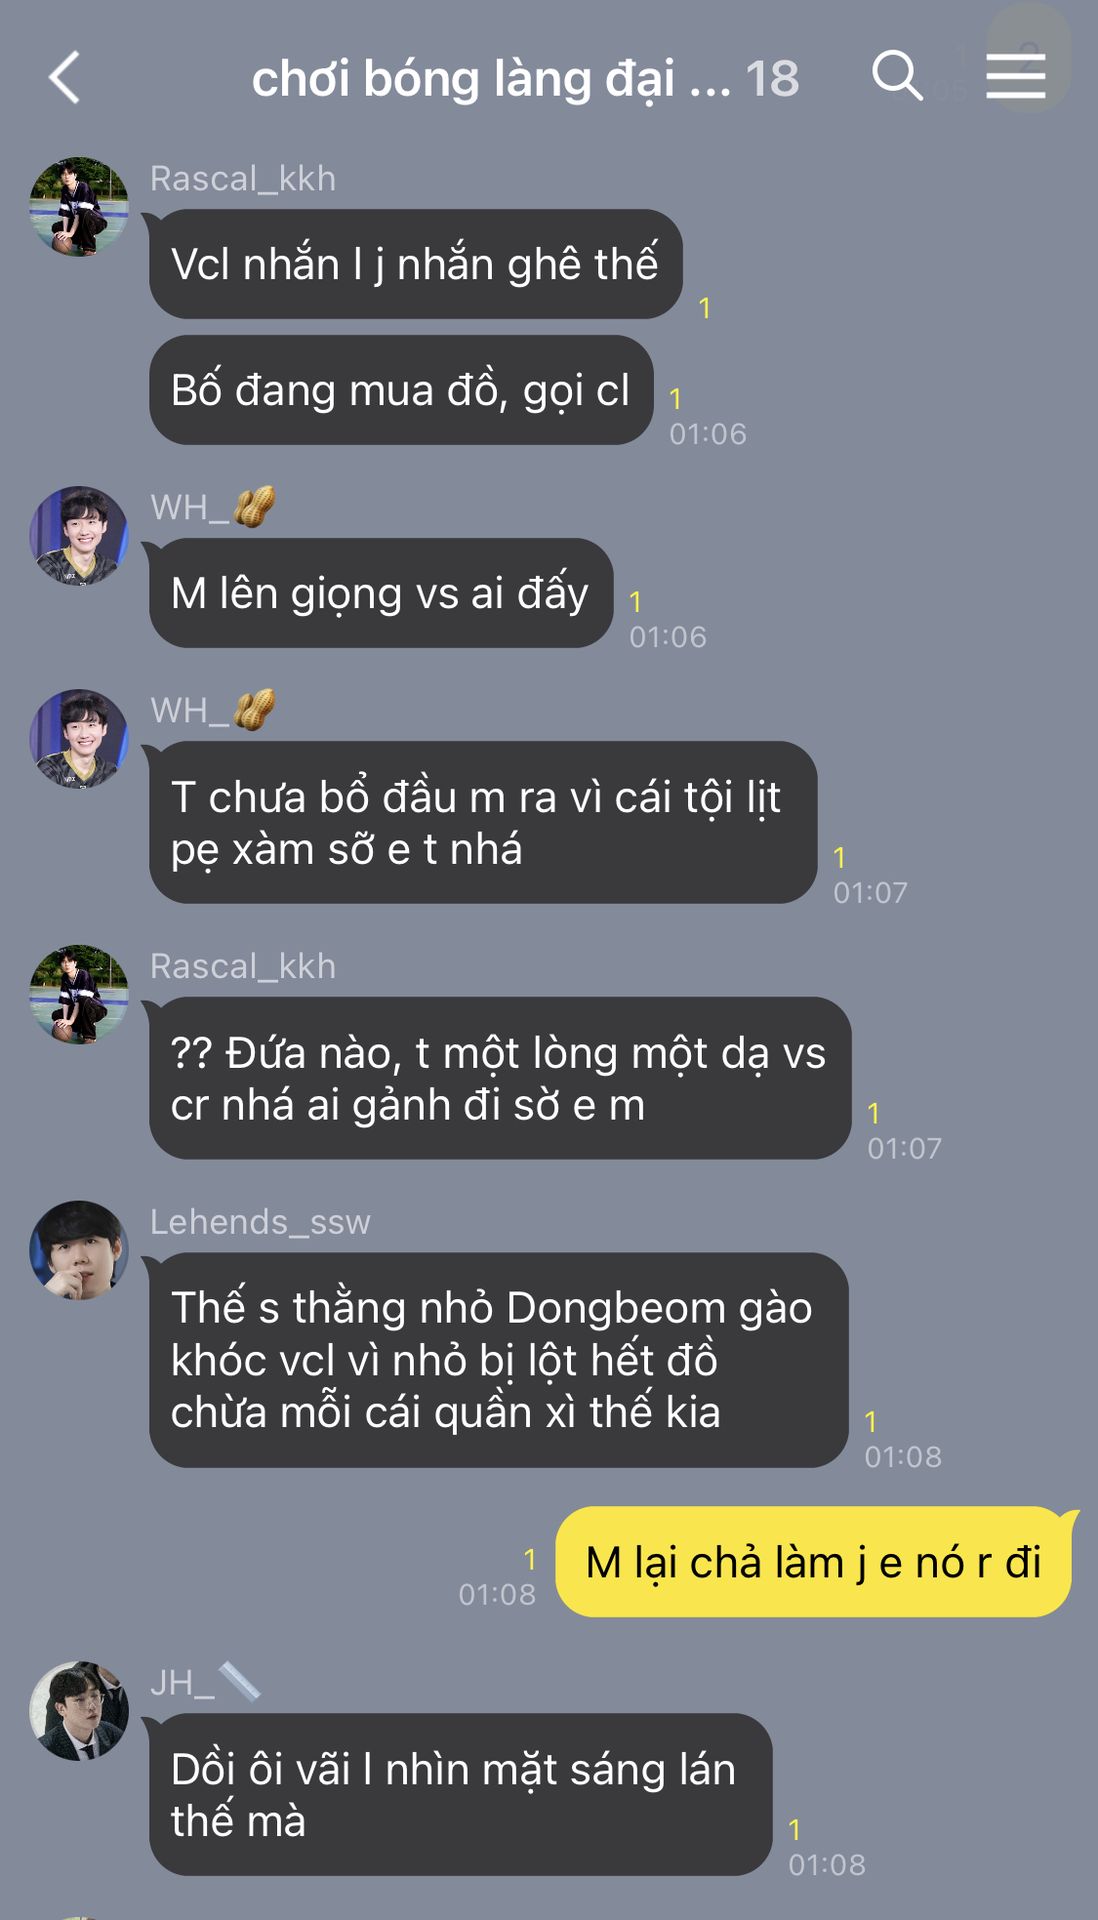Screen dimensions: 1098x1920
Task: Select the 'Dồi ôi vãi l nhìn mặt' message
Action: [x=461, y=1795]
